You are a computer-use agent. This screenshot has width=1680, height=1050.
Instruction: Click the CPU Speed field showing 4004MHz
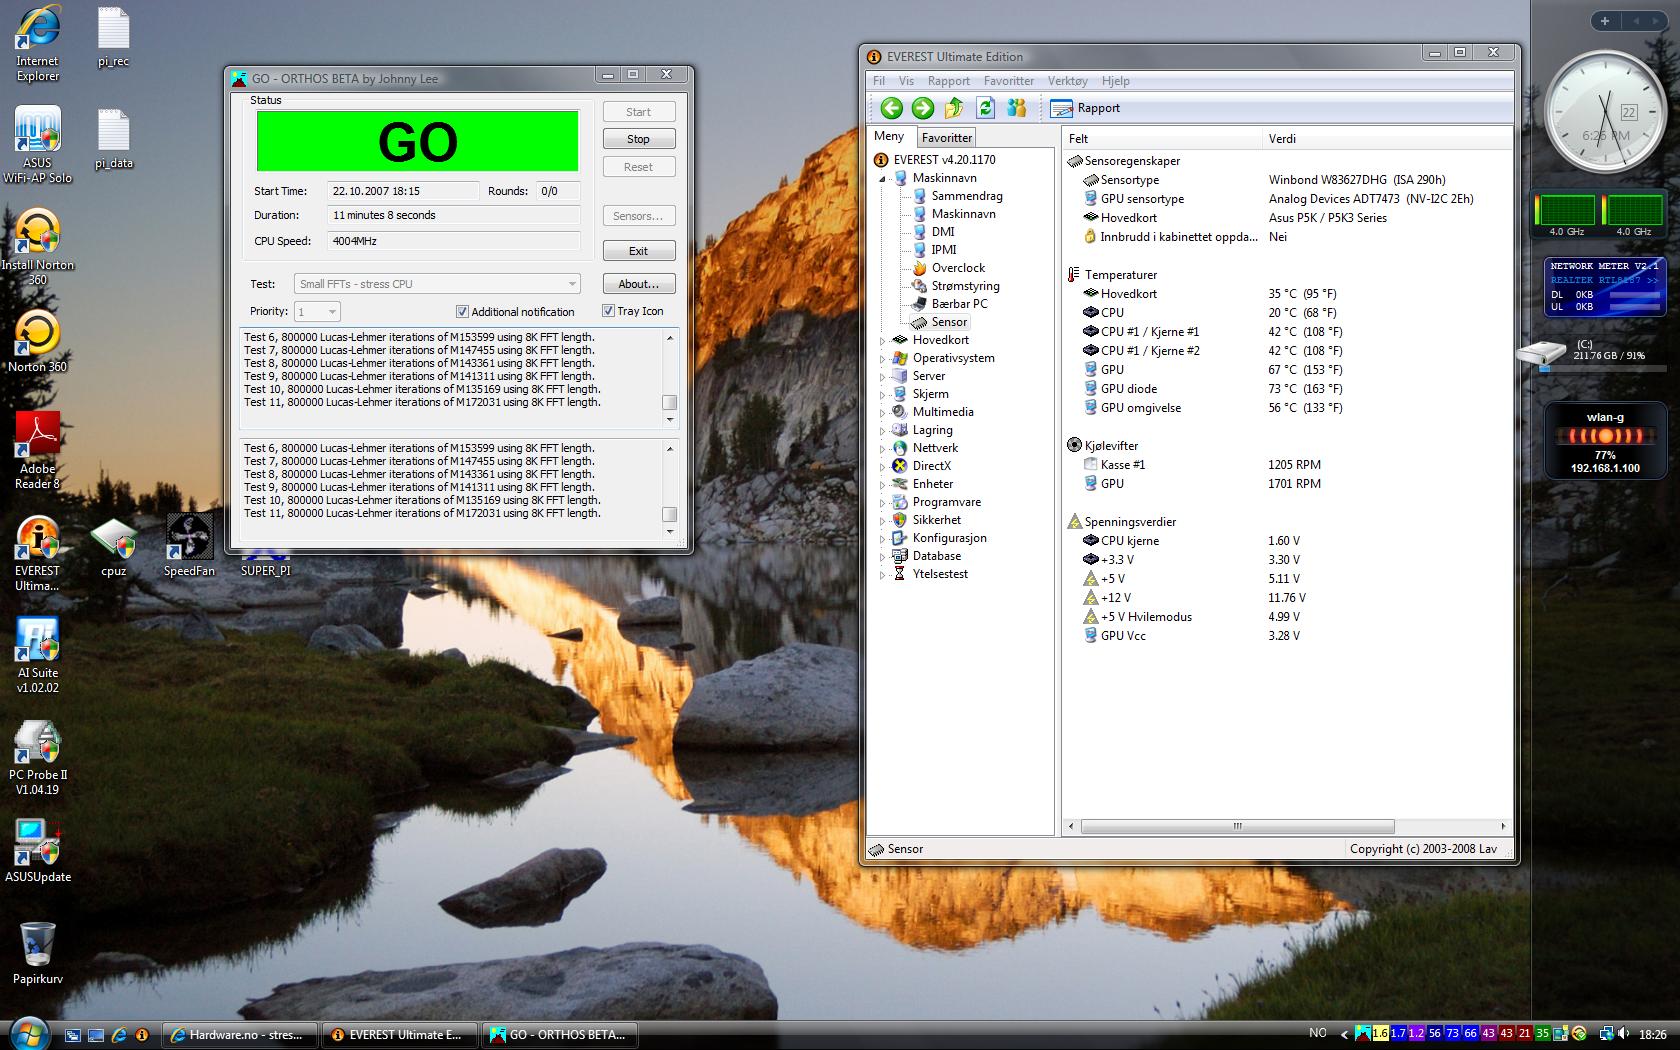point(454,241)
